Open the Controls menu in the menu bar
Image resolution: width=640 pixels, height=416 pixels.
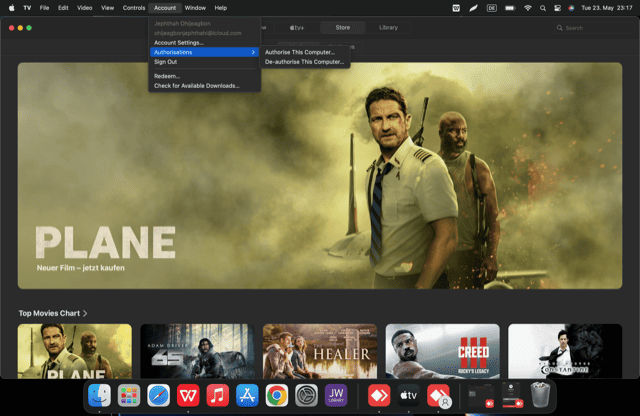point(133,7)
